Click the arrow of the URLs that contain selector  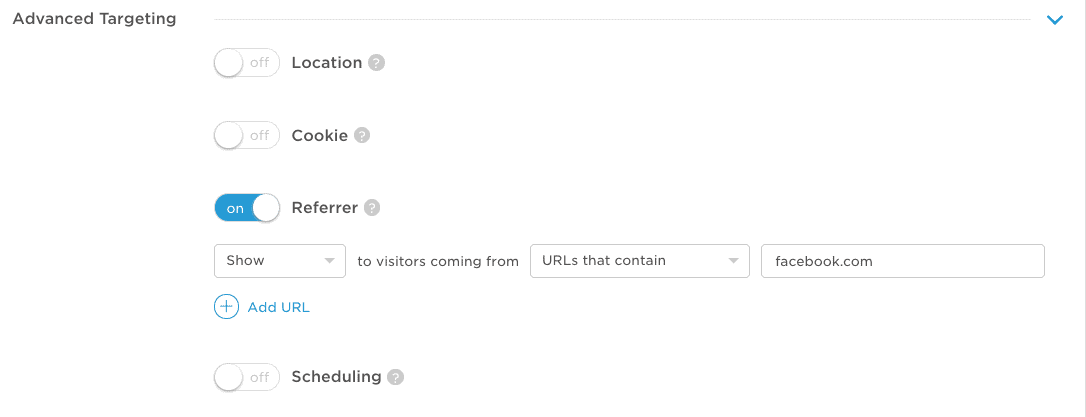click(x=733, y=262)
